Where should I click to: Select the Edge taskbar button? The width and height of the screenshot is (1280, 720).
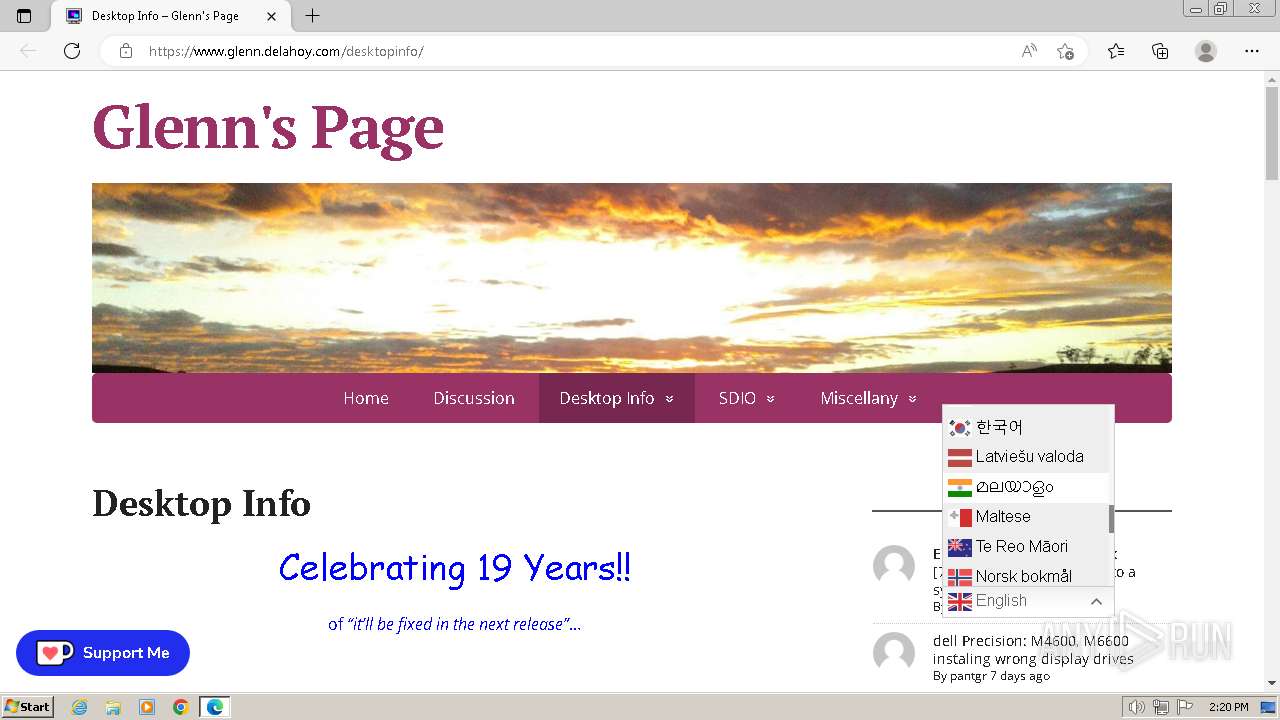coord(215,707)
